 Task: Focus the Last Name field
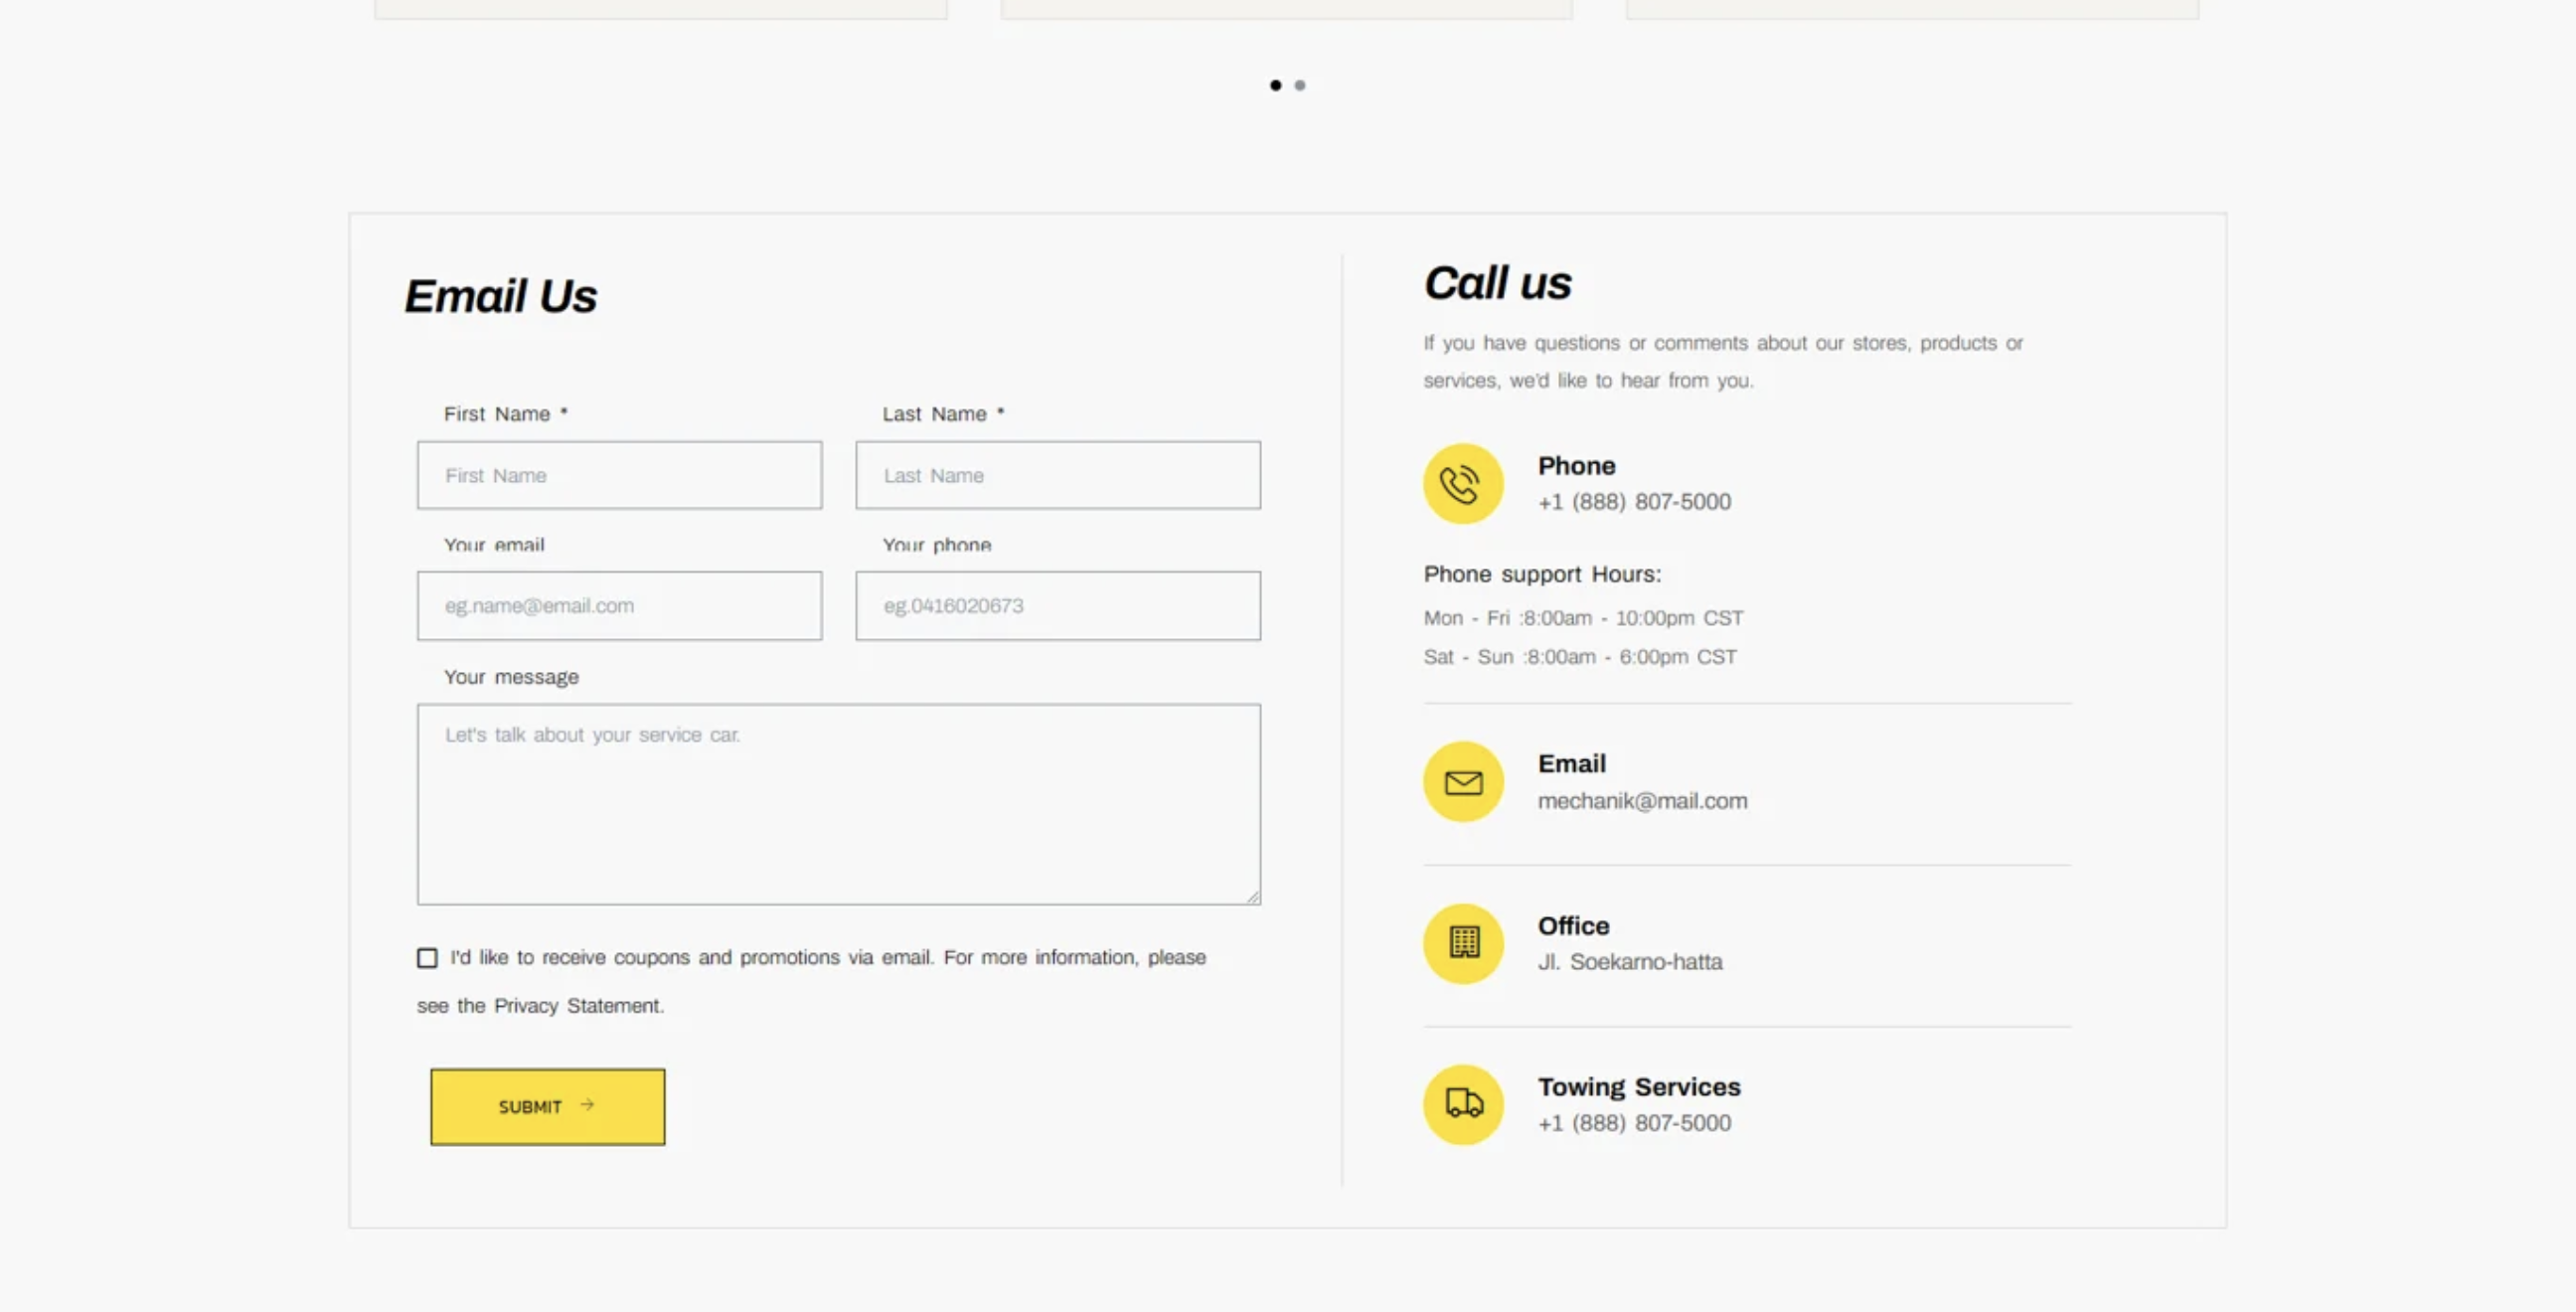coord(1057,475)
